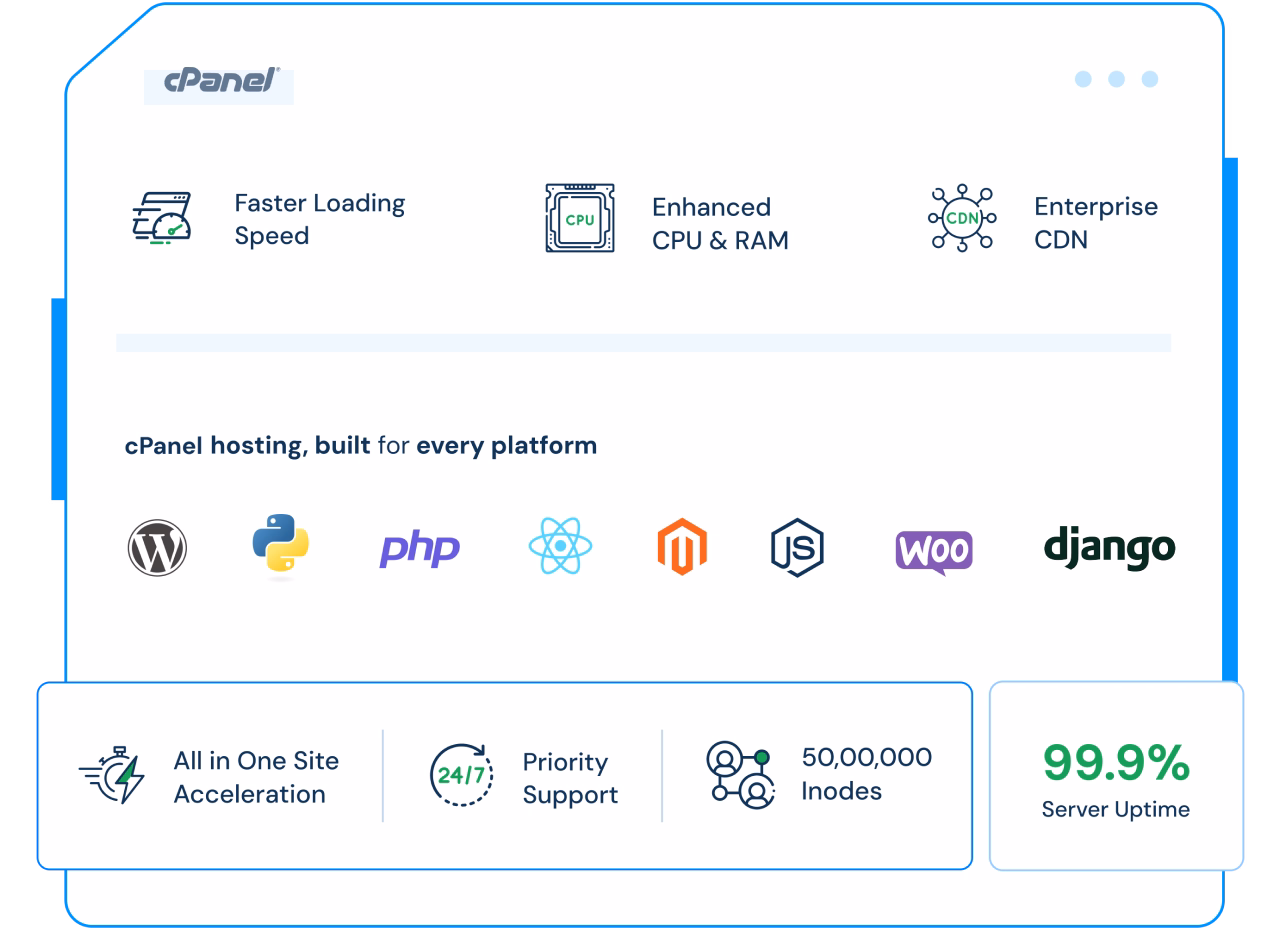Viewport: 1280px width, 930px height.
Task: Select the 24/7 support icon
Action: click(461, 775)
